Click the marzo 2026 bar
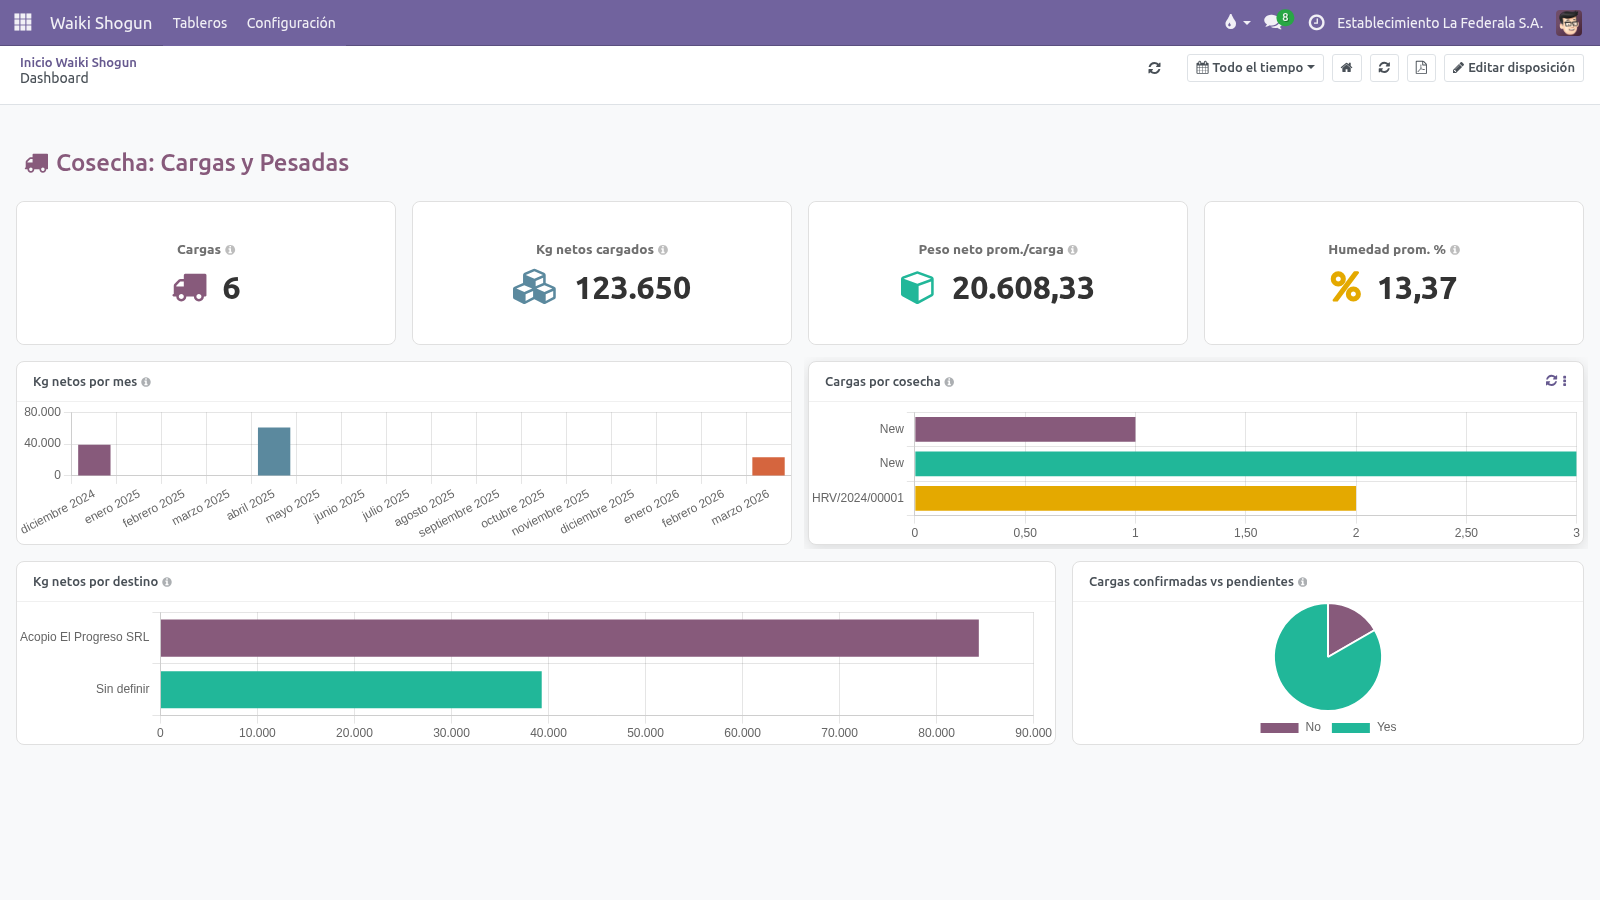The height and width of the screenshot is (900, 1600). pos(768,466)
